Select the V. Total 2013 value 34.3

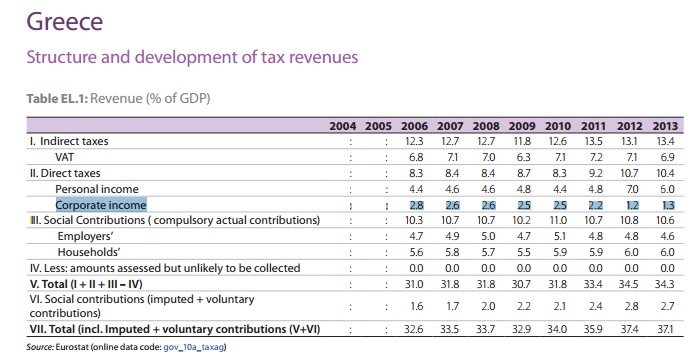[x=664, y=284]
